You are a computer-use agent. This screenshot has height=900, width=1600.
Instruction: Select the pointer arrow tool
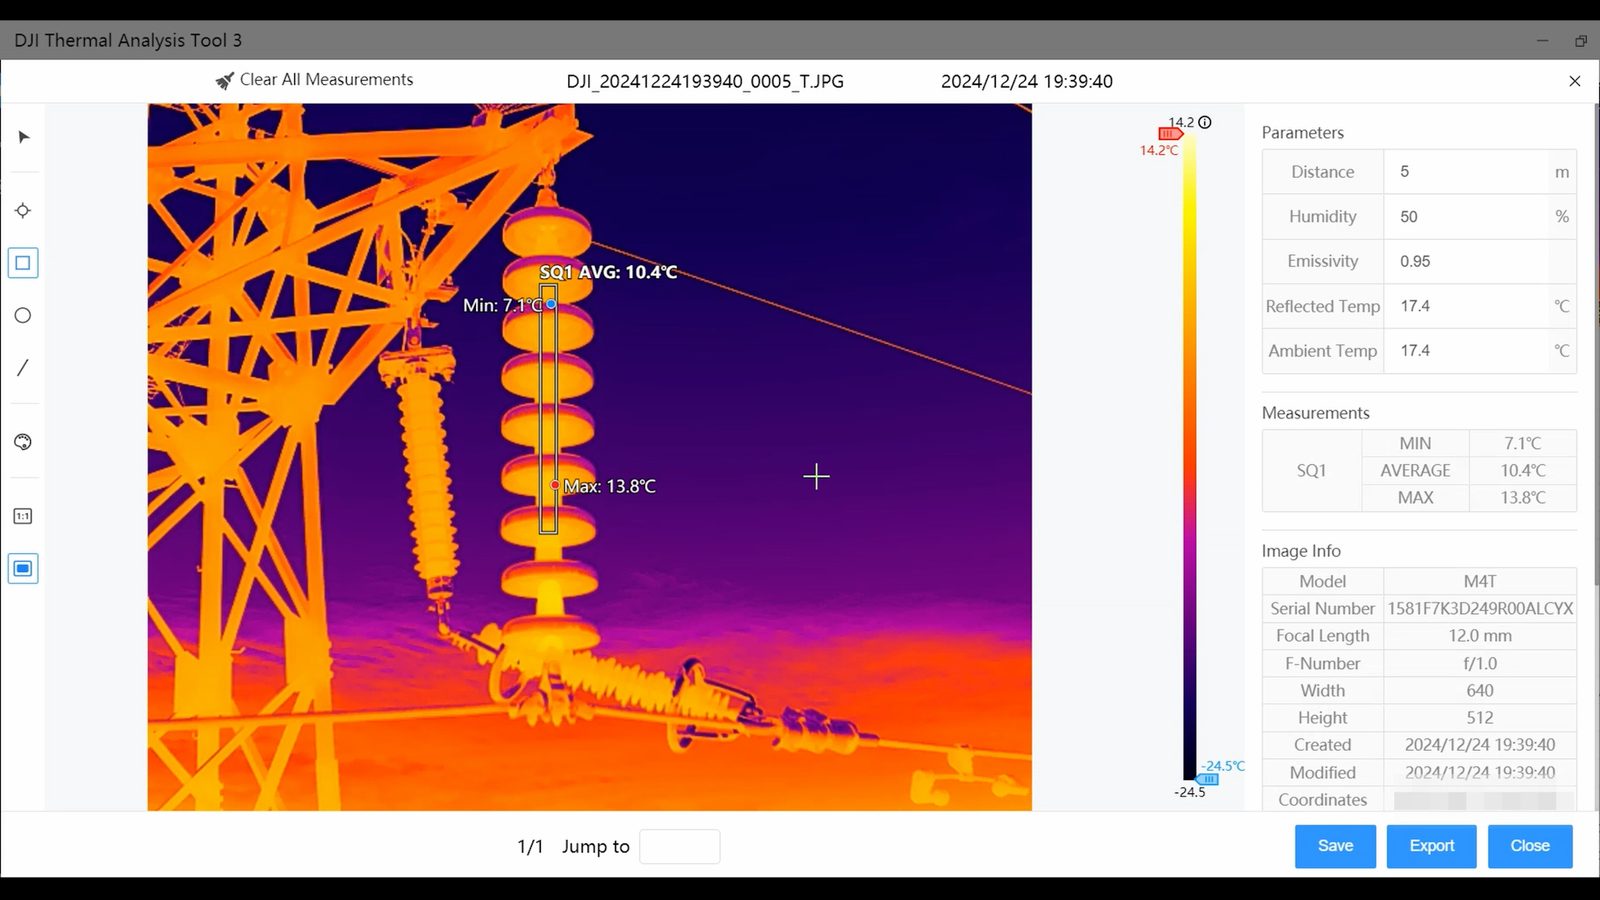(24, 137)
